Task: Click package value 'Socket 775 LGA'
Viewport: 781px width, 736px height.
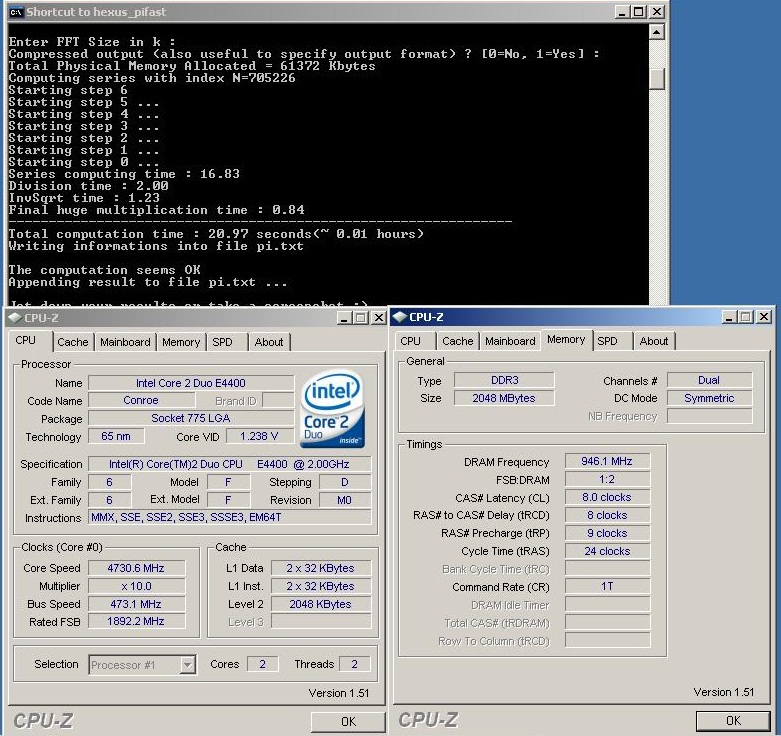Action: click(x=191, y=418)
